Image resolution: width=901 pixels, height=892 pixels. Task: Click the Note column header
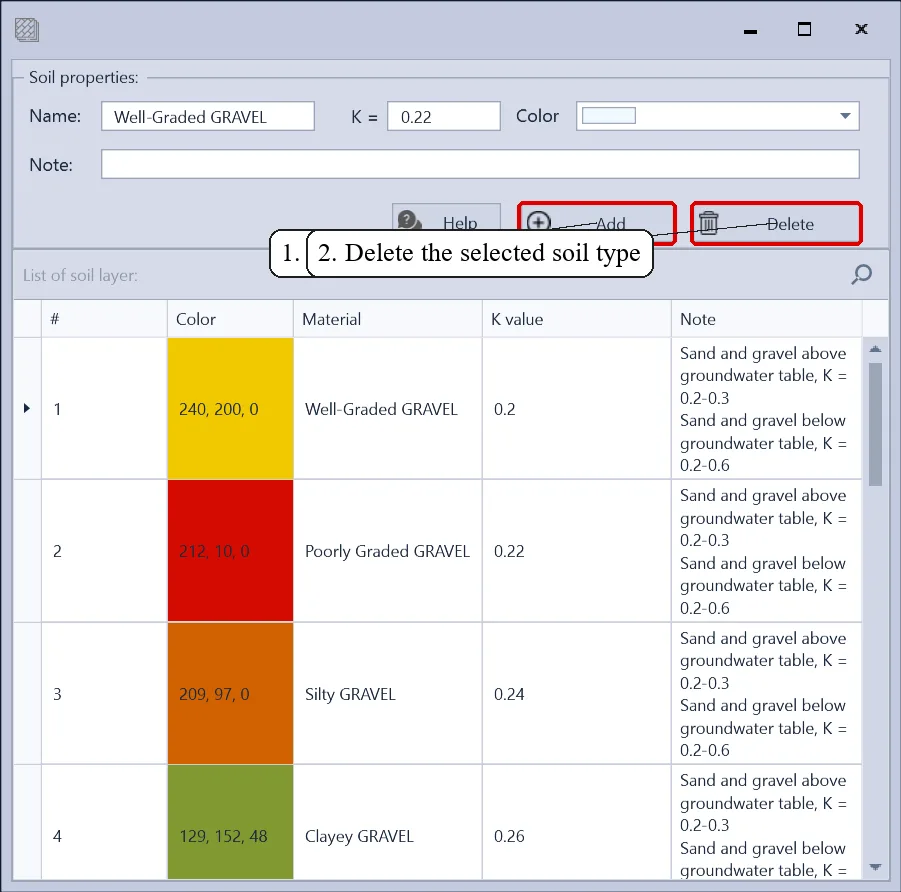coord(767,319)
